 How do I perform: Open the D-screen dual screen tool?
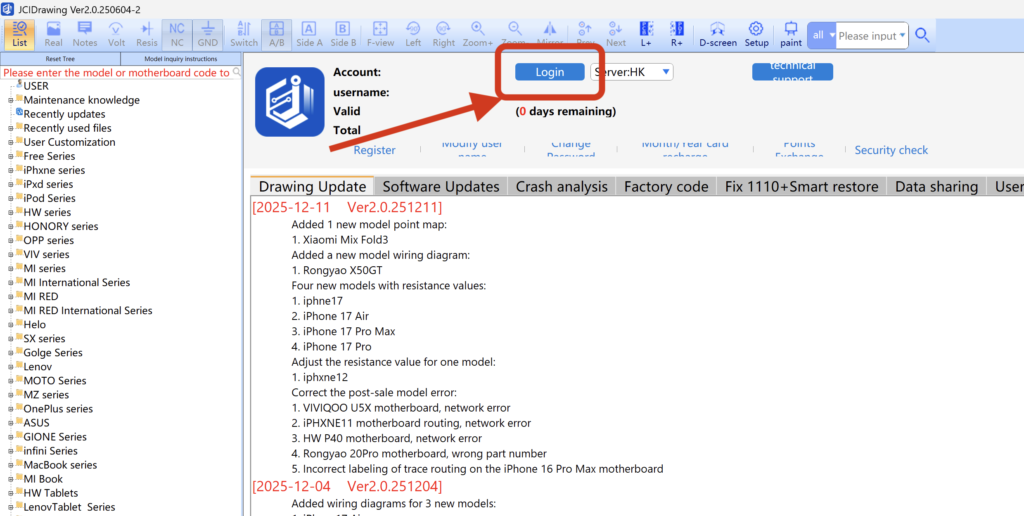(x=718, y=34)
